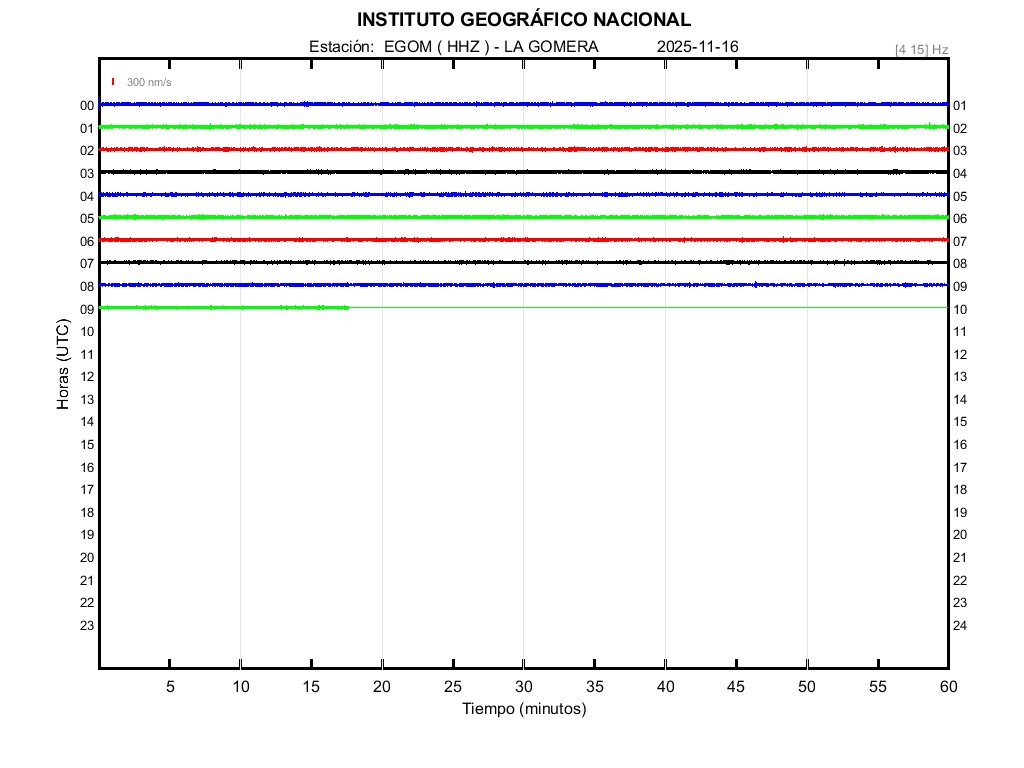Image resolution: width=1024 pixels, height=768 pixels.
Task: Click the [4 15] Hz filter label
Action: click(x=921, y=49)
